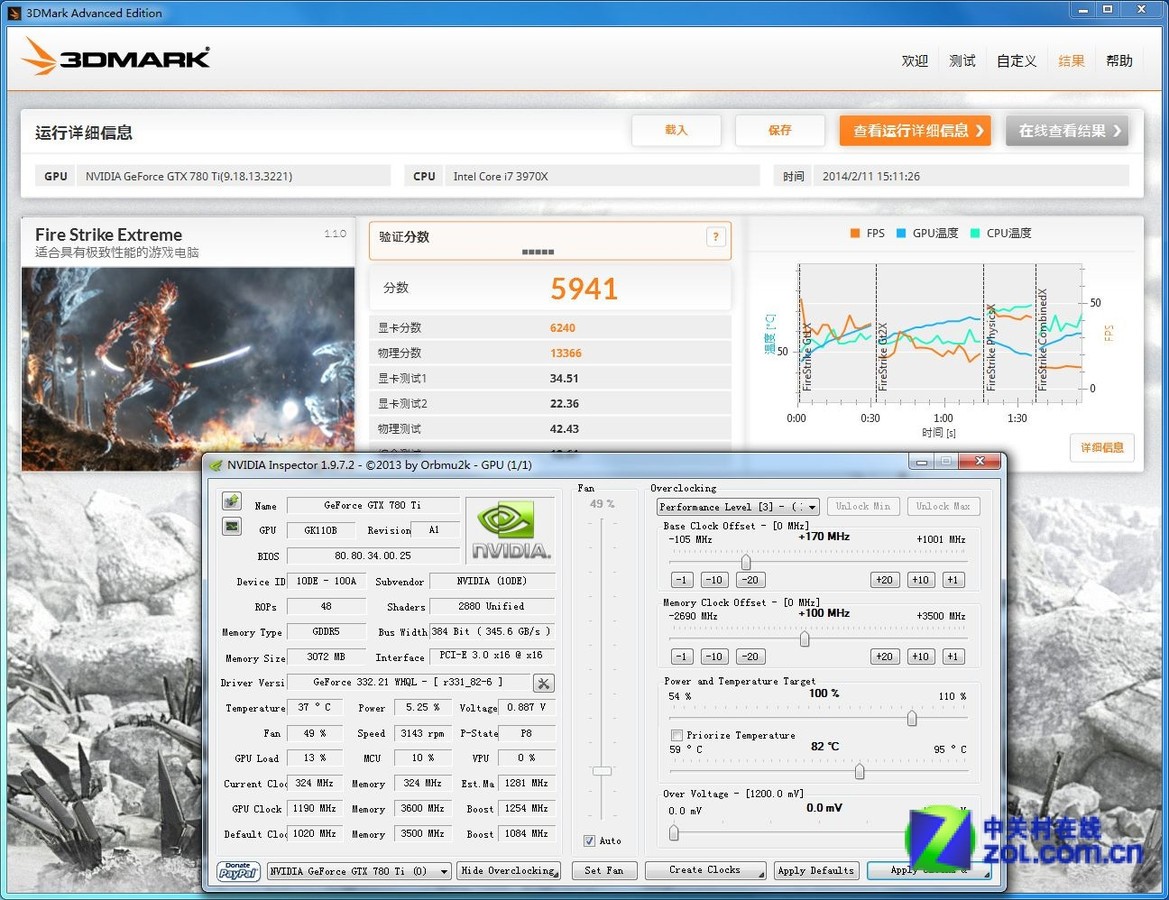The width and height of the screenshot is (1169, 900).
Task: Click the 物理分数 value 13366
Action: (566, 353)
